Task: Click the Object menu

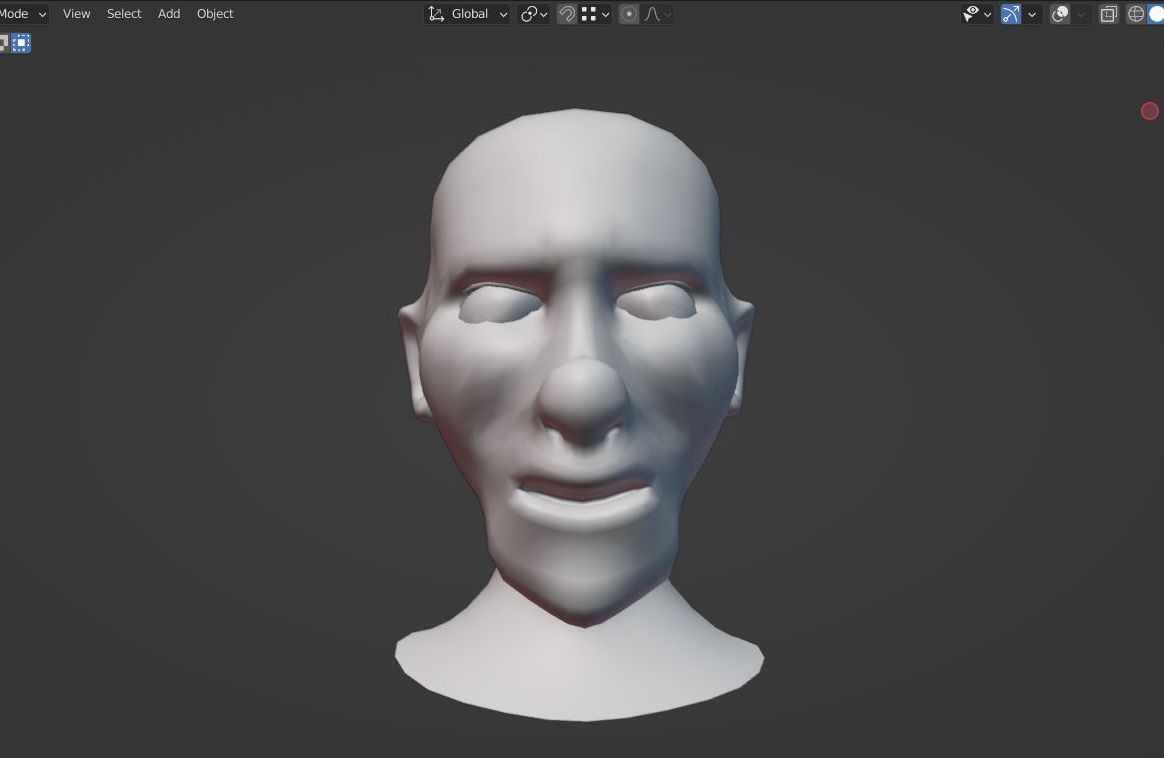Action: coord(215,14)
